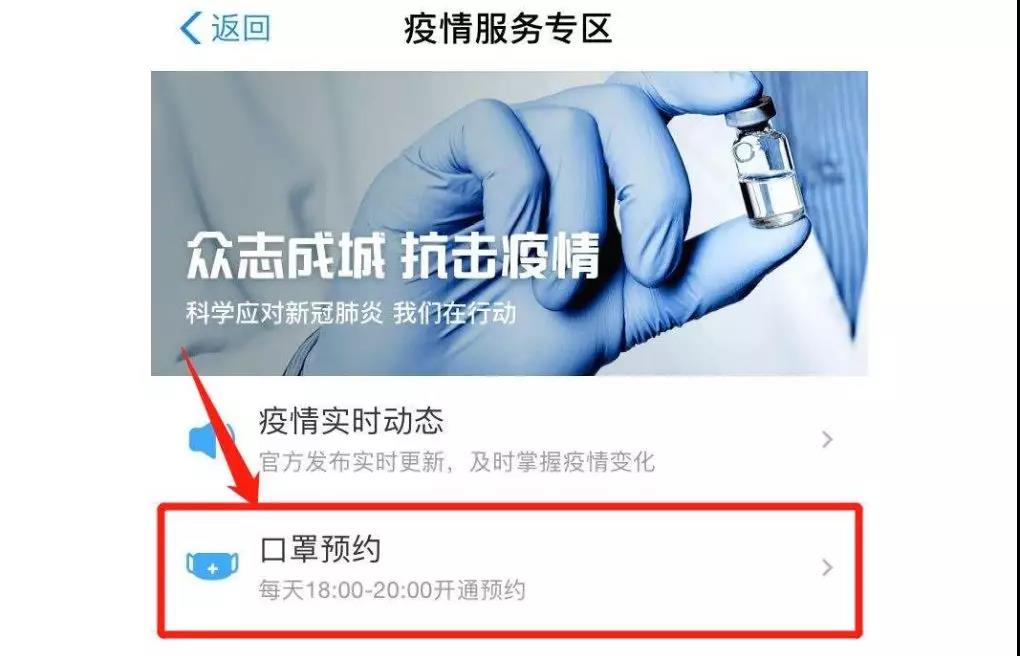The image size is (1020, 656).
Task: Tap the text 每天18:00-20:00开通预约
Action: point(392,590)
